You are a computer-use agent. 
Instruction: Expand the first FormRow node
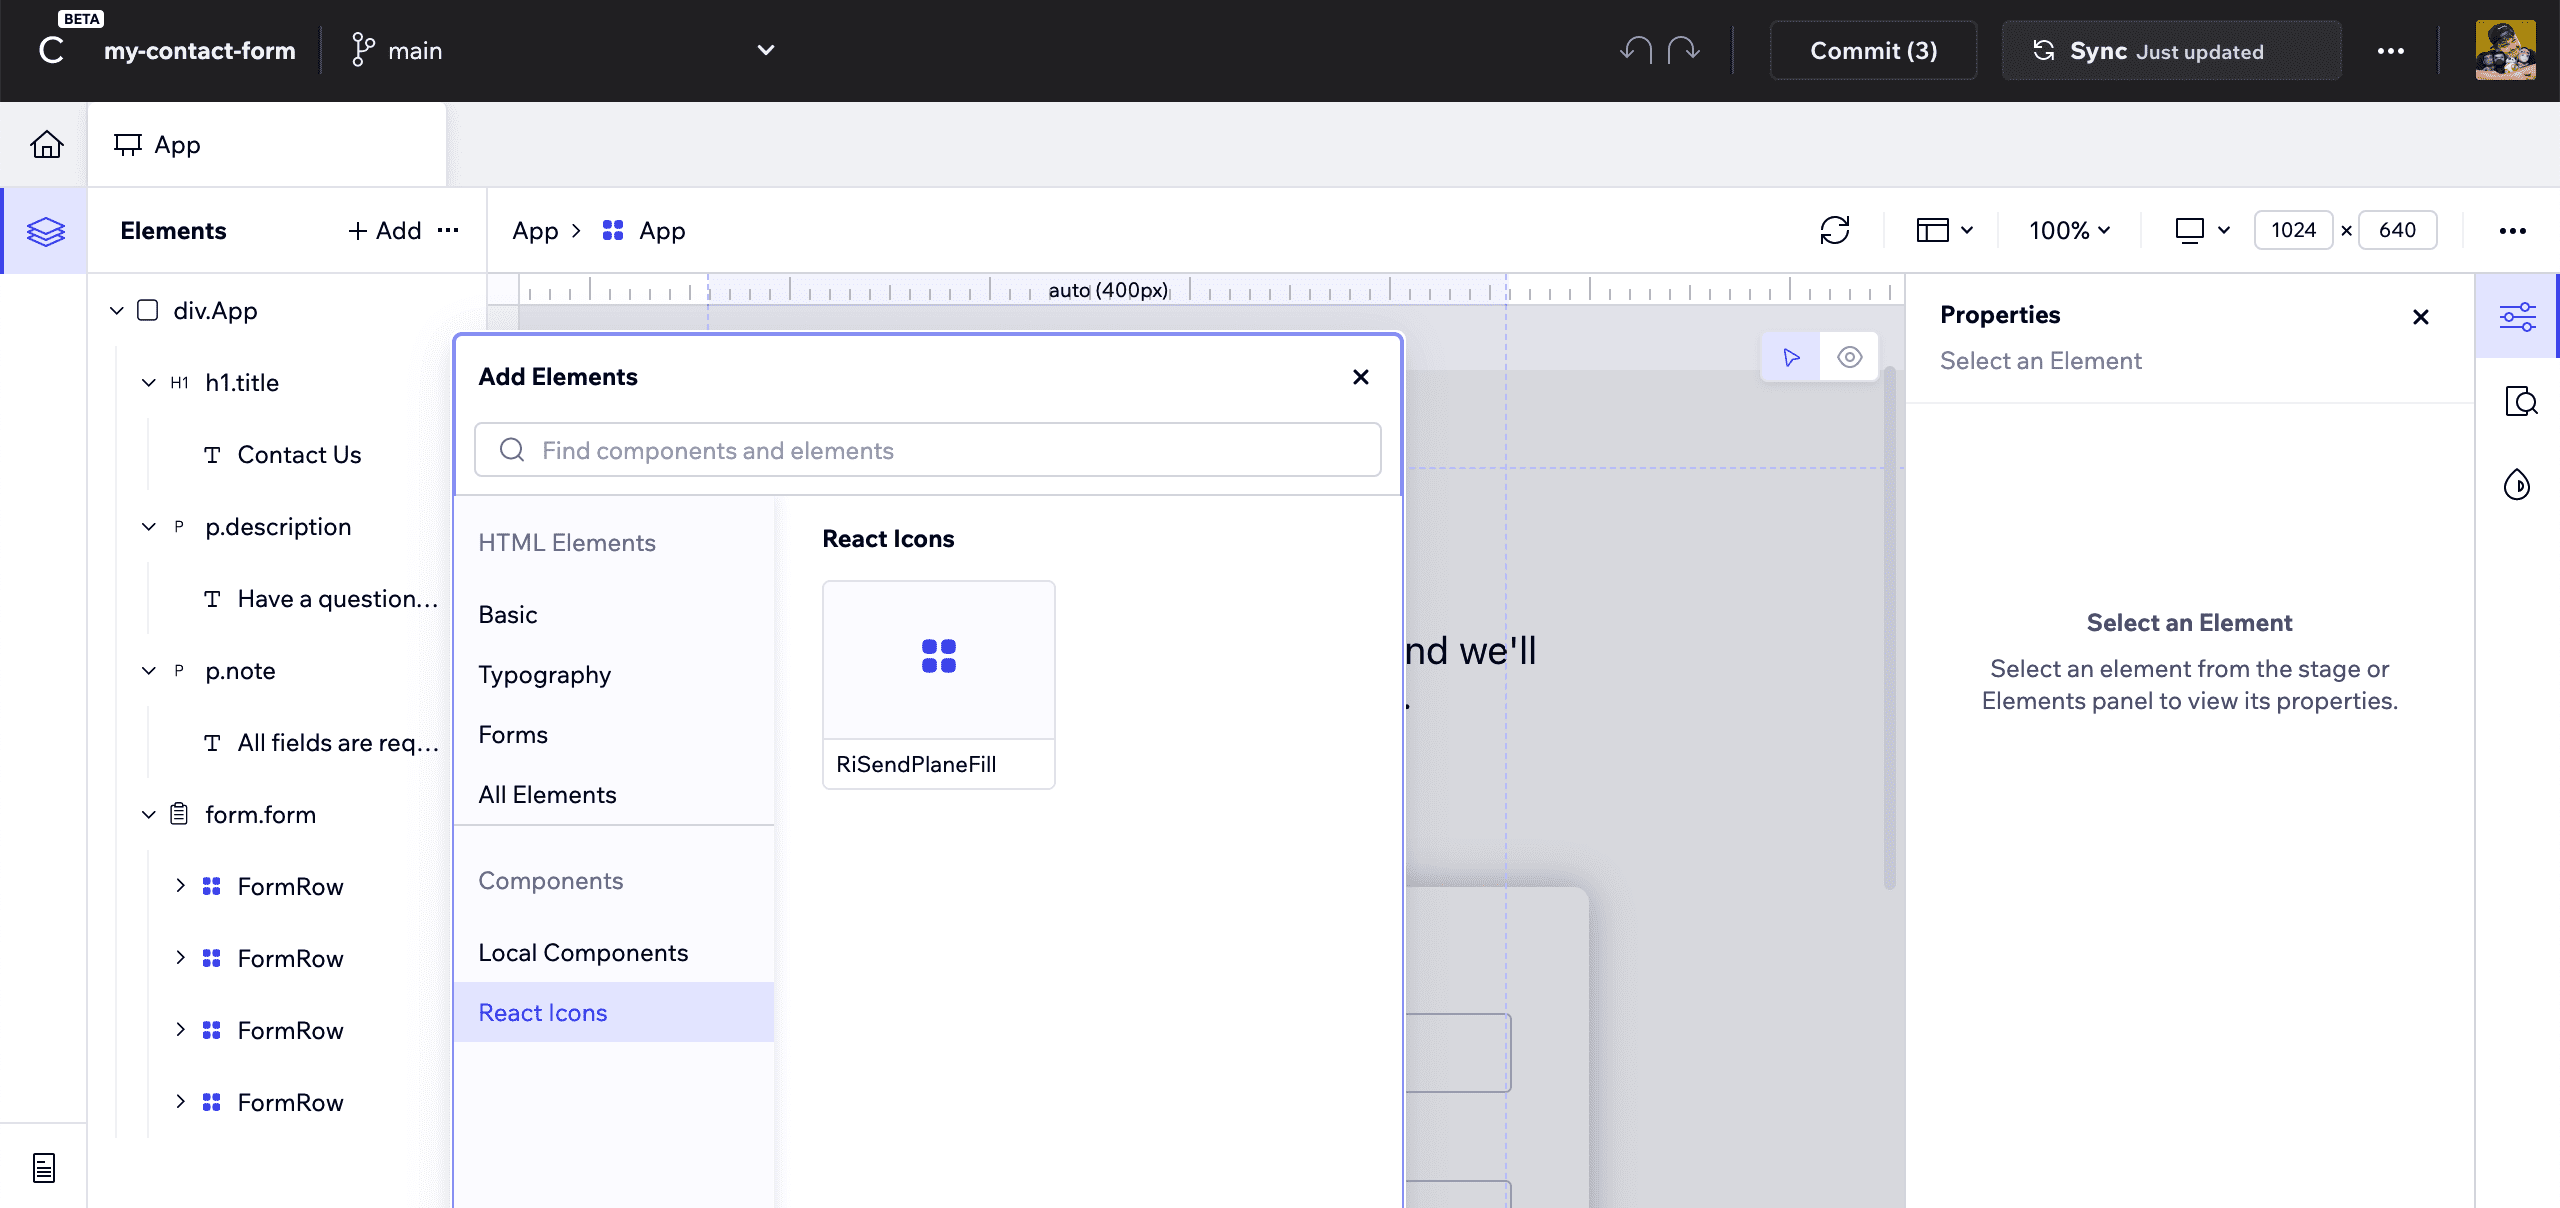click(181, 886)
